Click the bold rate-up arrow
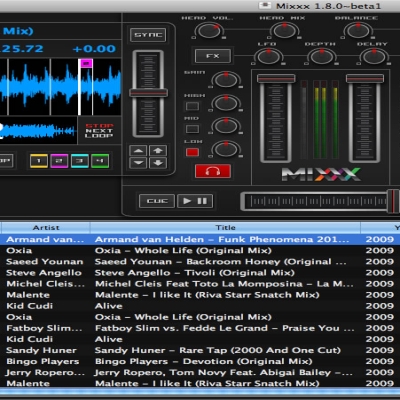Viewport: 400px width, 400px height. coord(158,151)
